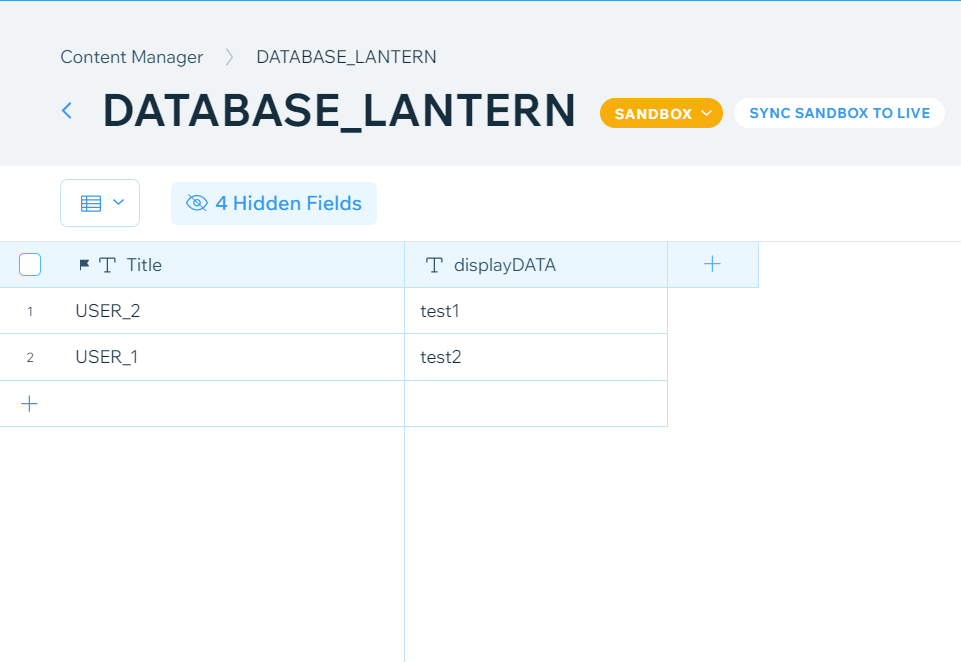Viewport: 961px width, 662px height.
Task: Check the row for USER_1
Action: tap(30, 357)
